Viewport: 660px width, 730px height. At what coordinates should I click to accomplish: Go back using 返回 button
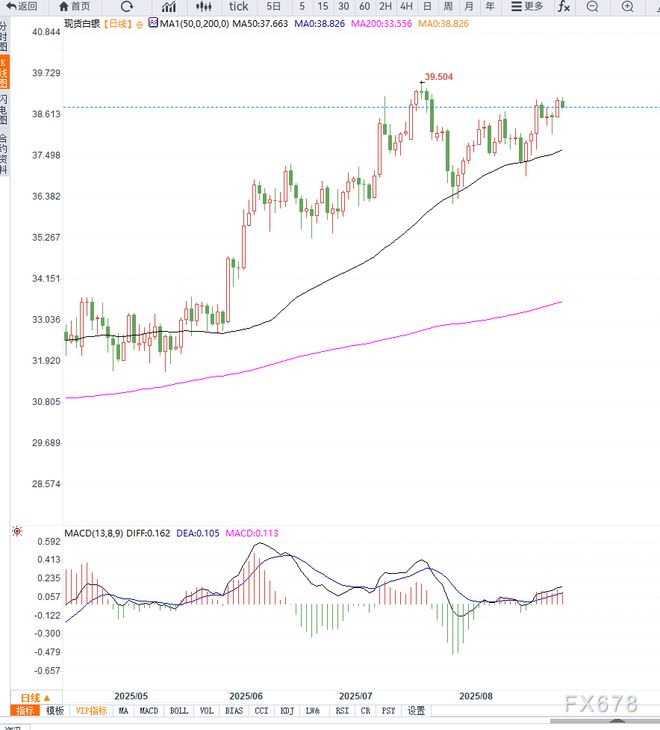tap(22, 6)
